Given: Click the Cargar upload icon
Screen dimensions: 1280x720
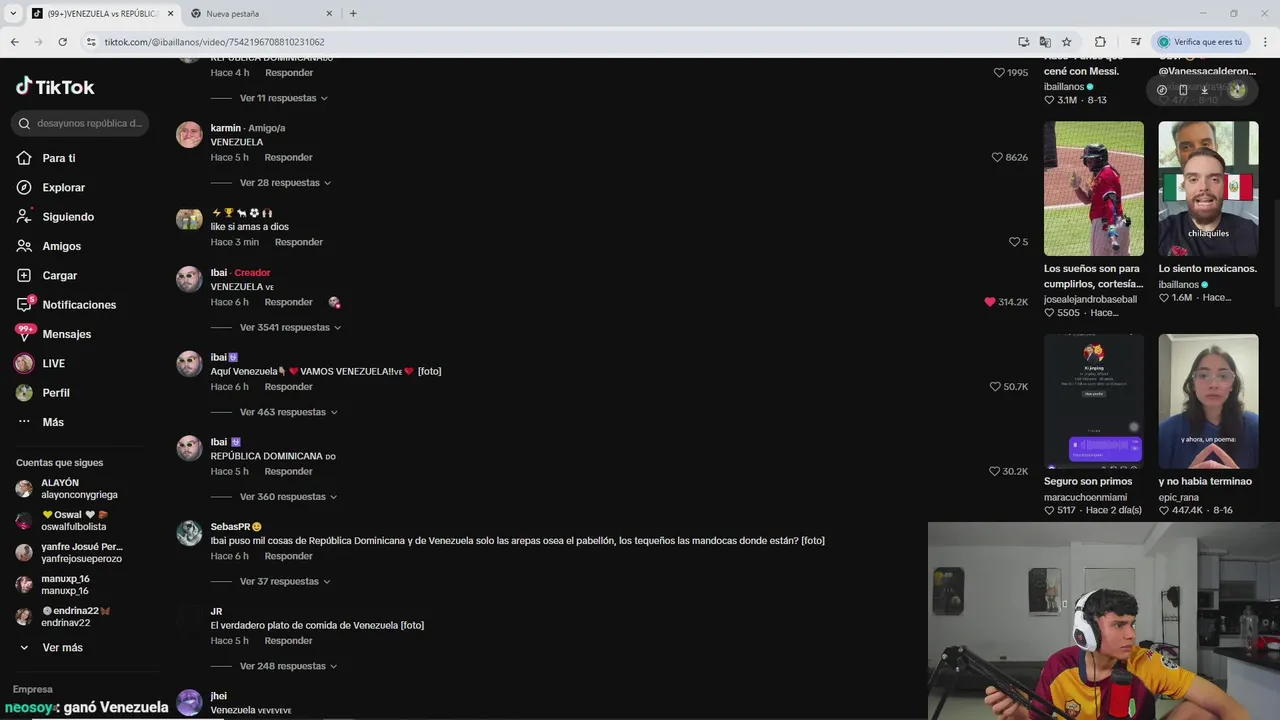Looking at the screenshot, I should tap(24, 275).
